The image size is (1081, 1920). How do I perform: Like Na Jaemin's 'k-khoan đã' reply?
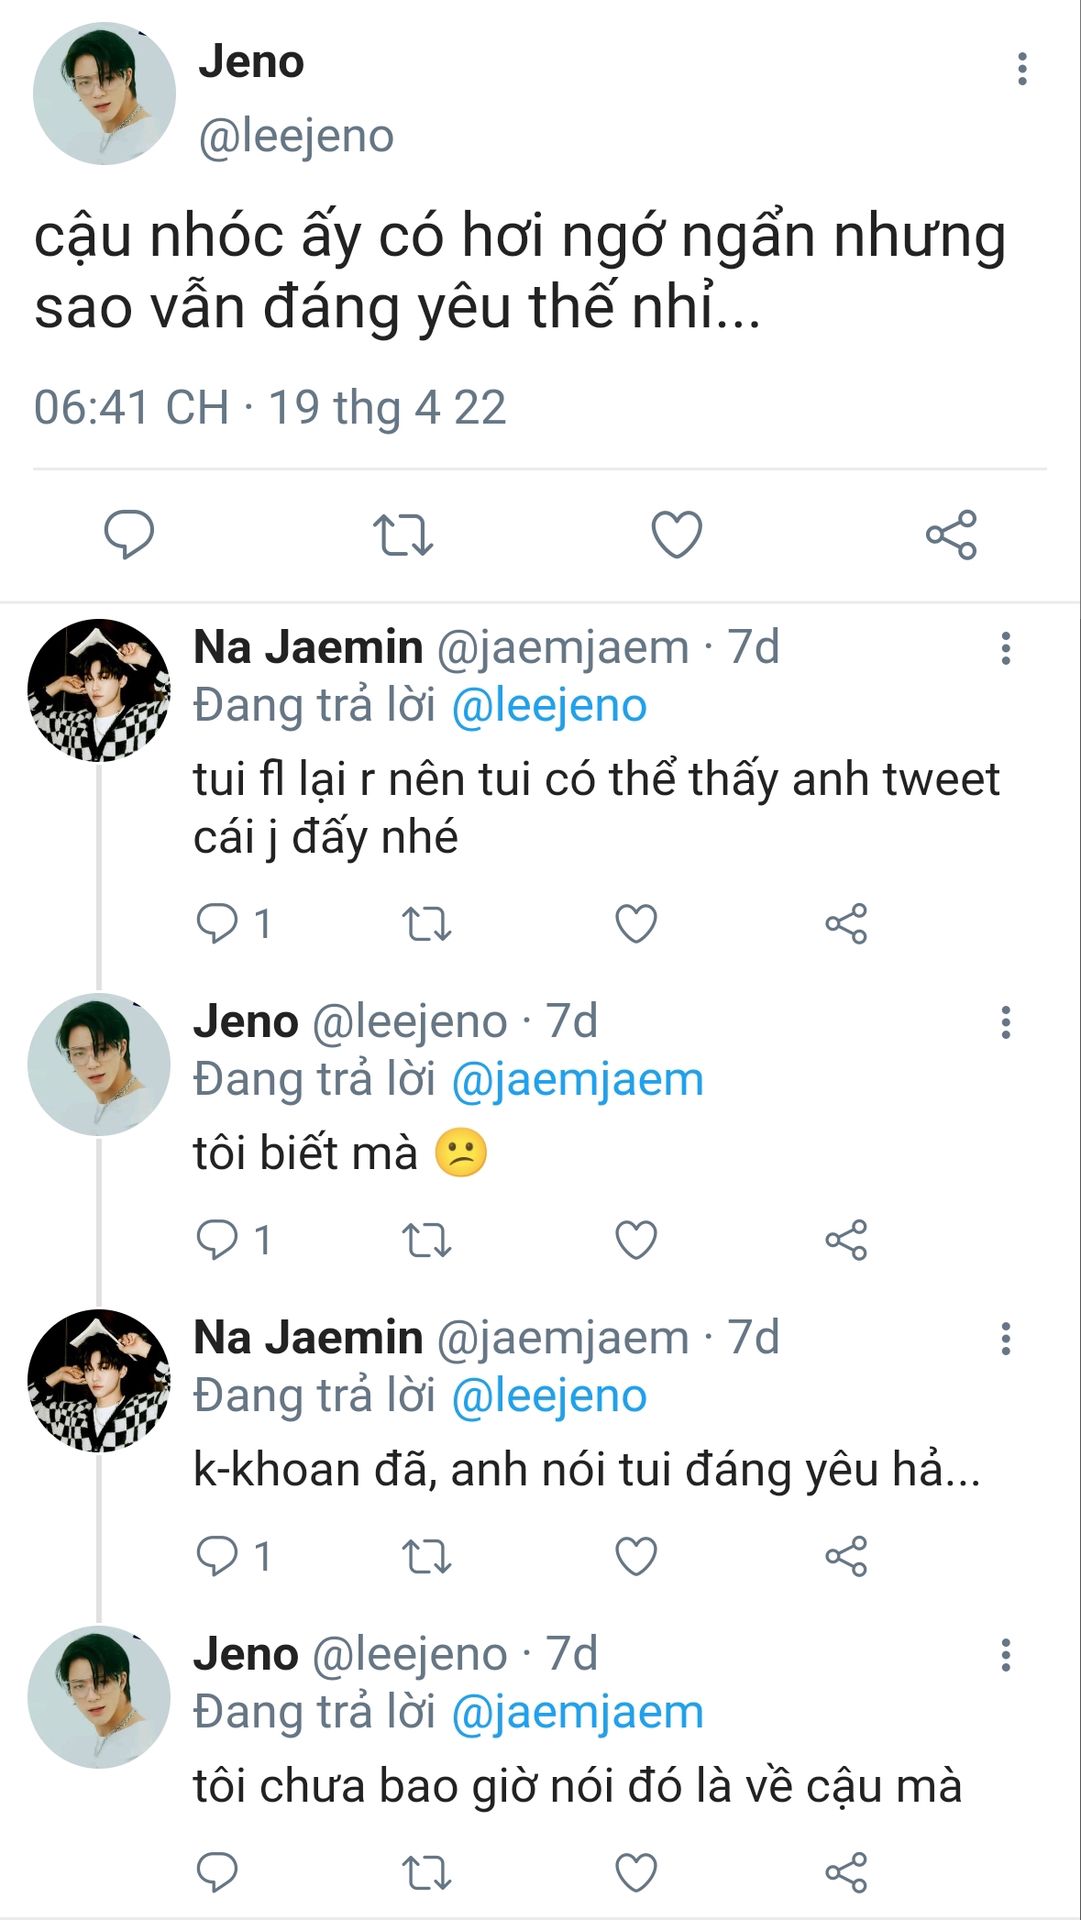coord(635,1556)
